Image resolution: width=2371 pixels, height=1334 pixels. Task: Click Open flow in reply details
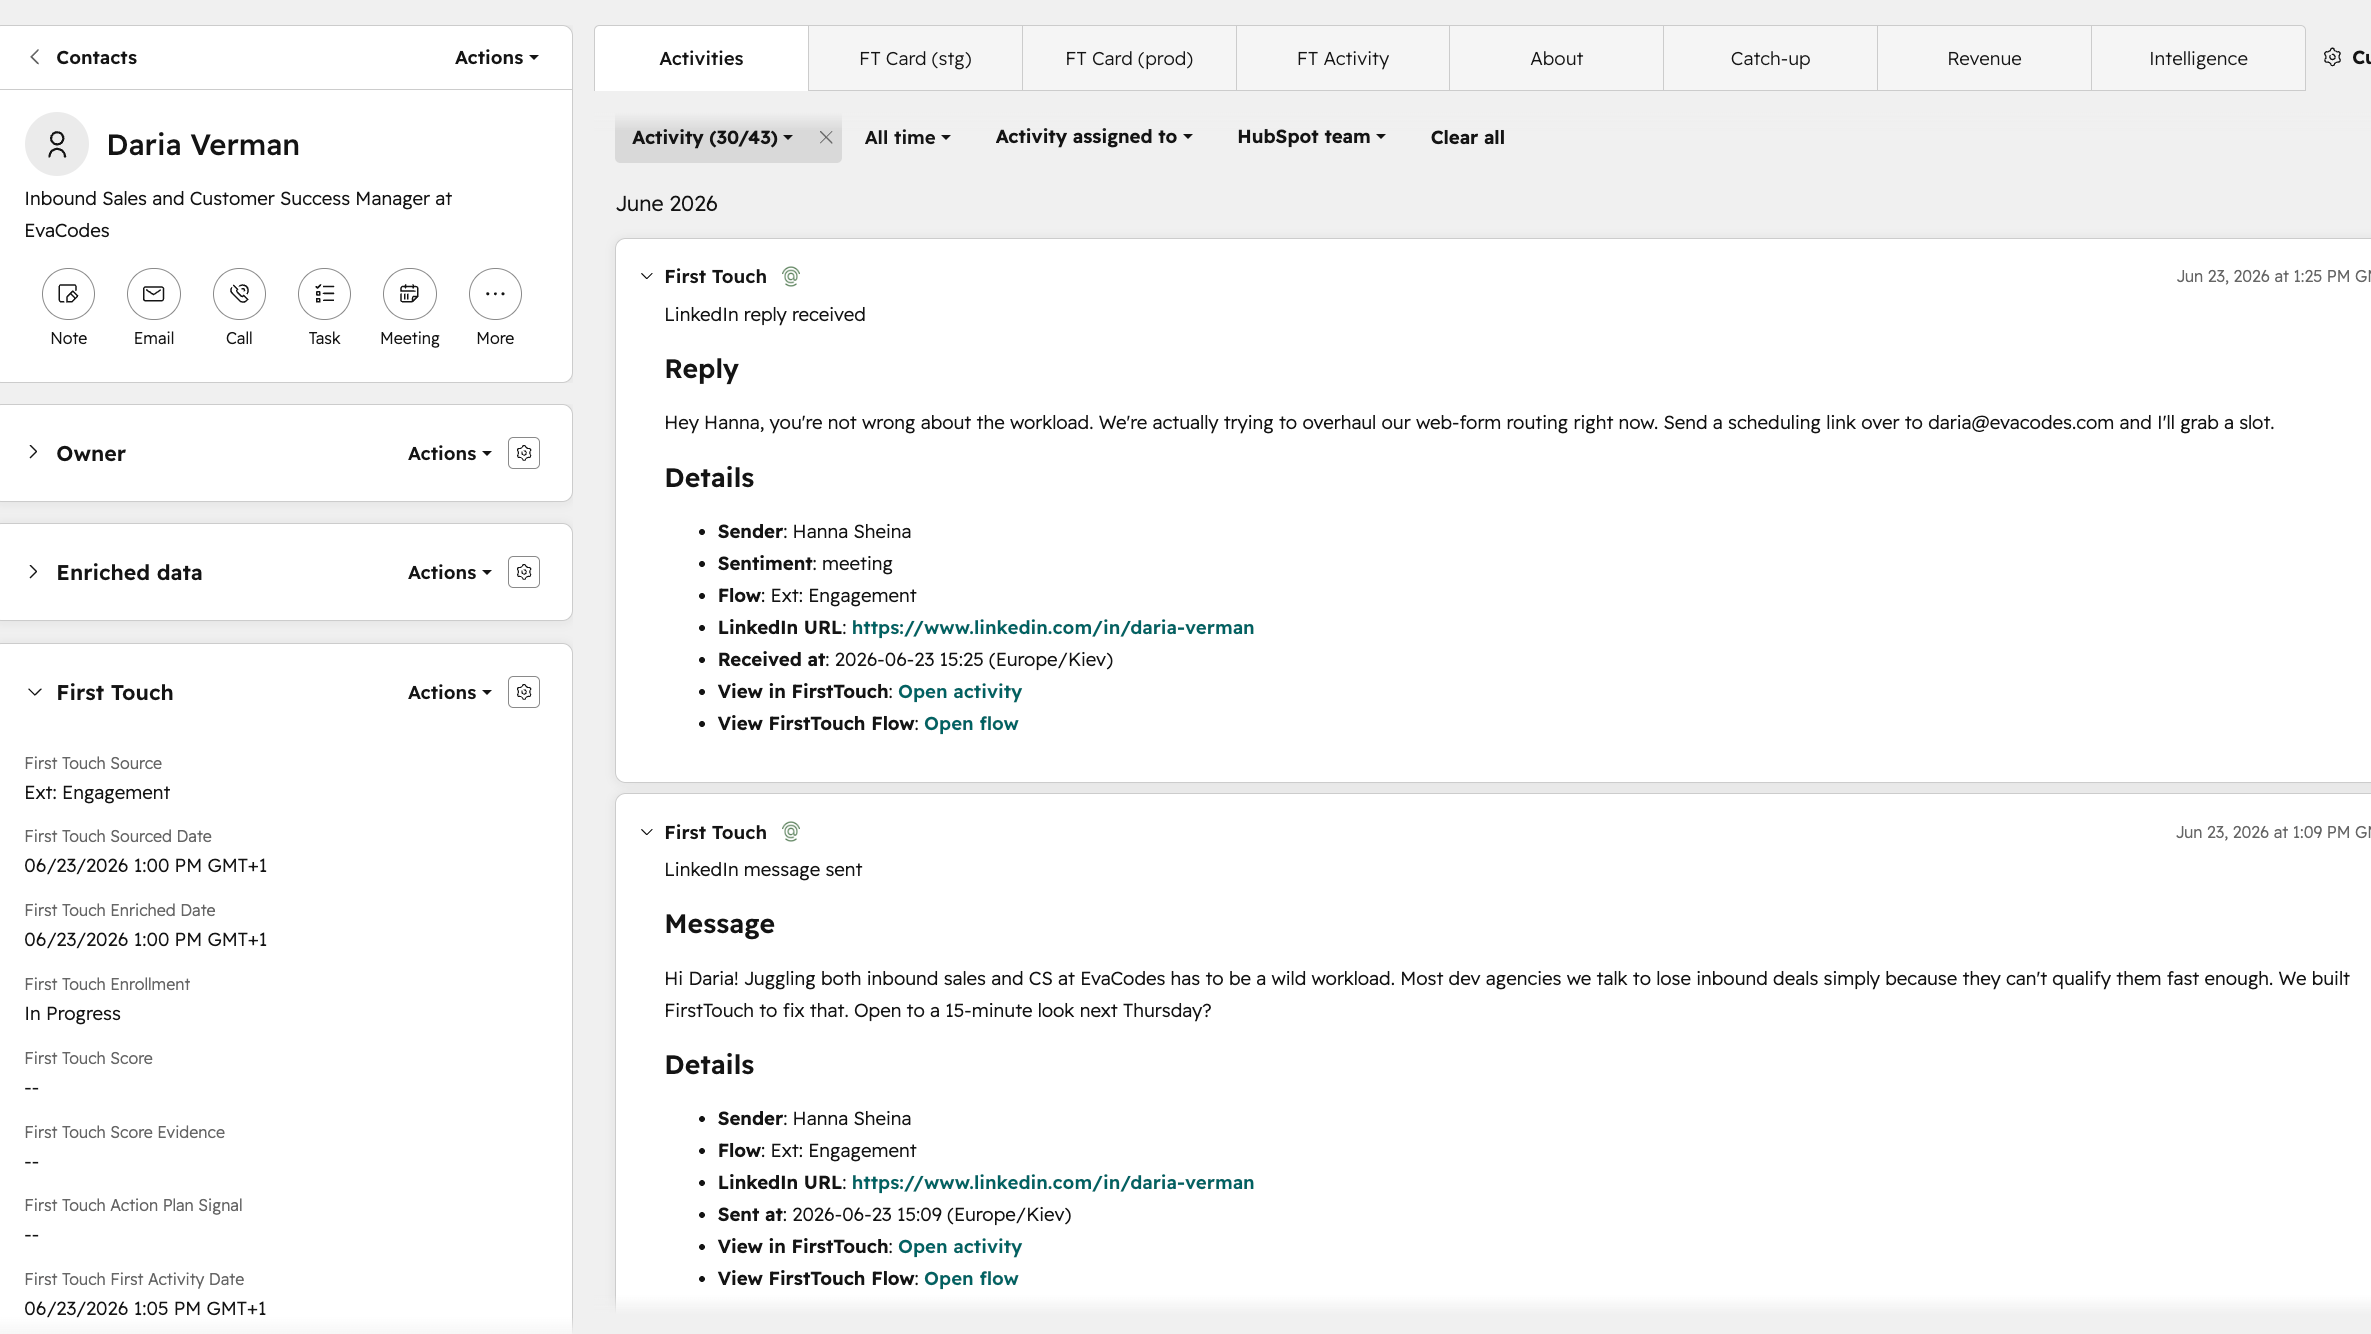[971, 723]
